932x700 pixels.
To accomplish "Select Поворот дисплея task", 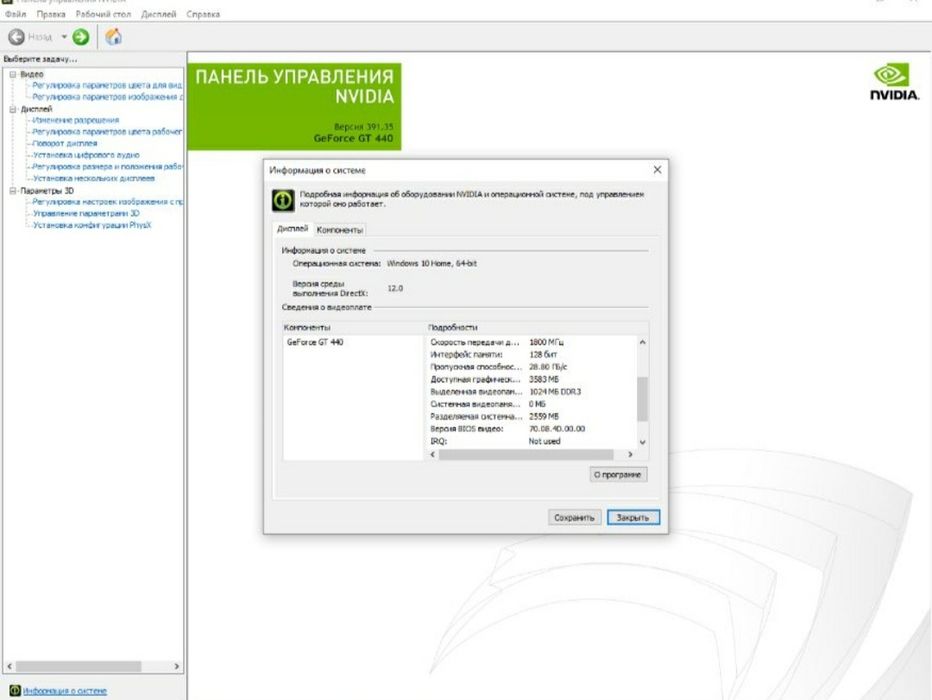I will 65,143.
